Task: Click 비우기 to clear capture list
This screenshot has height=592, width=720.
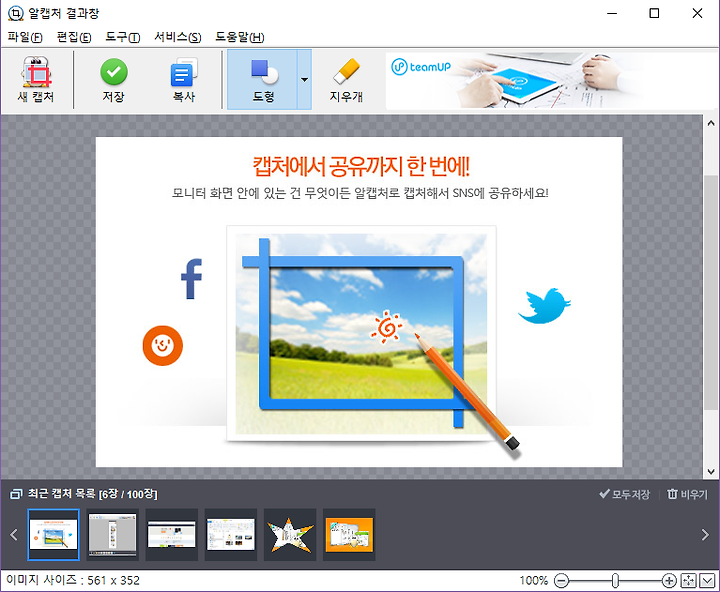Action: (687, 494)
